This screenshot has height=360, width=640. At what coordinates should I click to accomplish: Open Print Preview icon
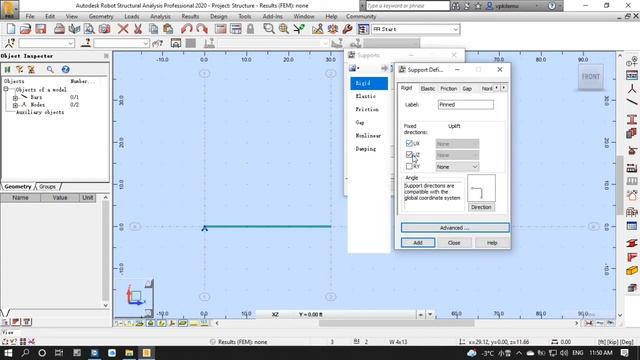[x=89, y=29]
